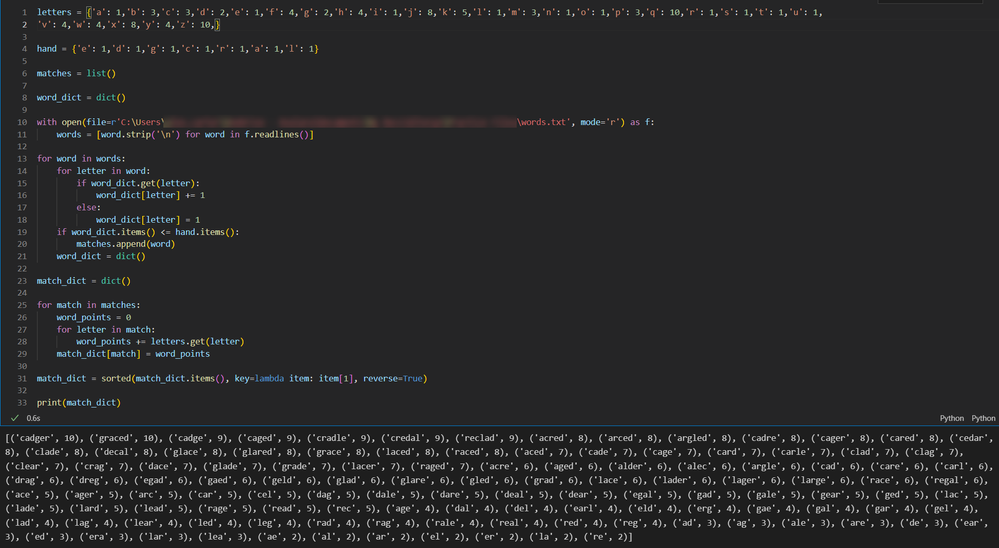The width and height of the screenshot is (999, 548).
Task: Click the ('clear', 7) entry in the output
Action: click(38, 466)
